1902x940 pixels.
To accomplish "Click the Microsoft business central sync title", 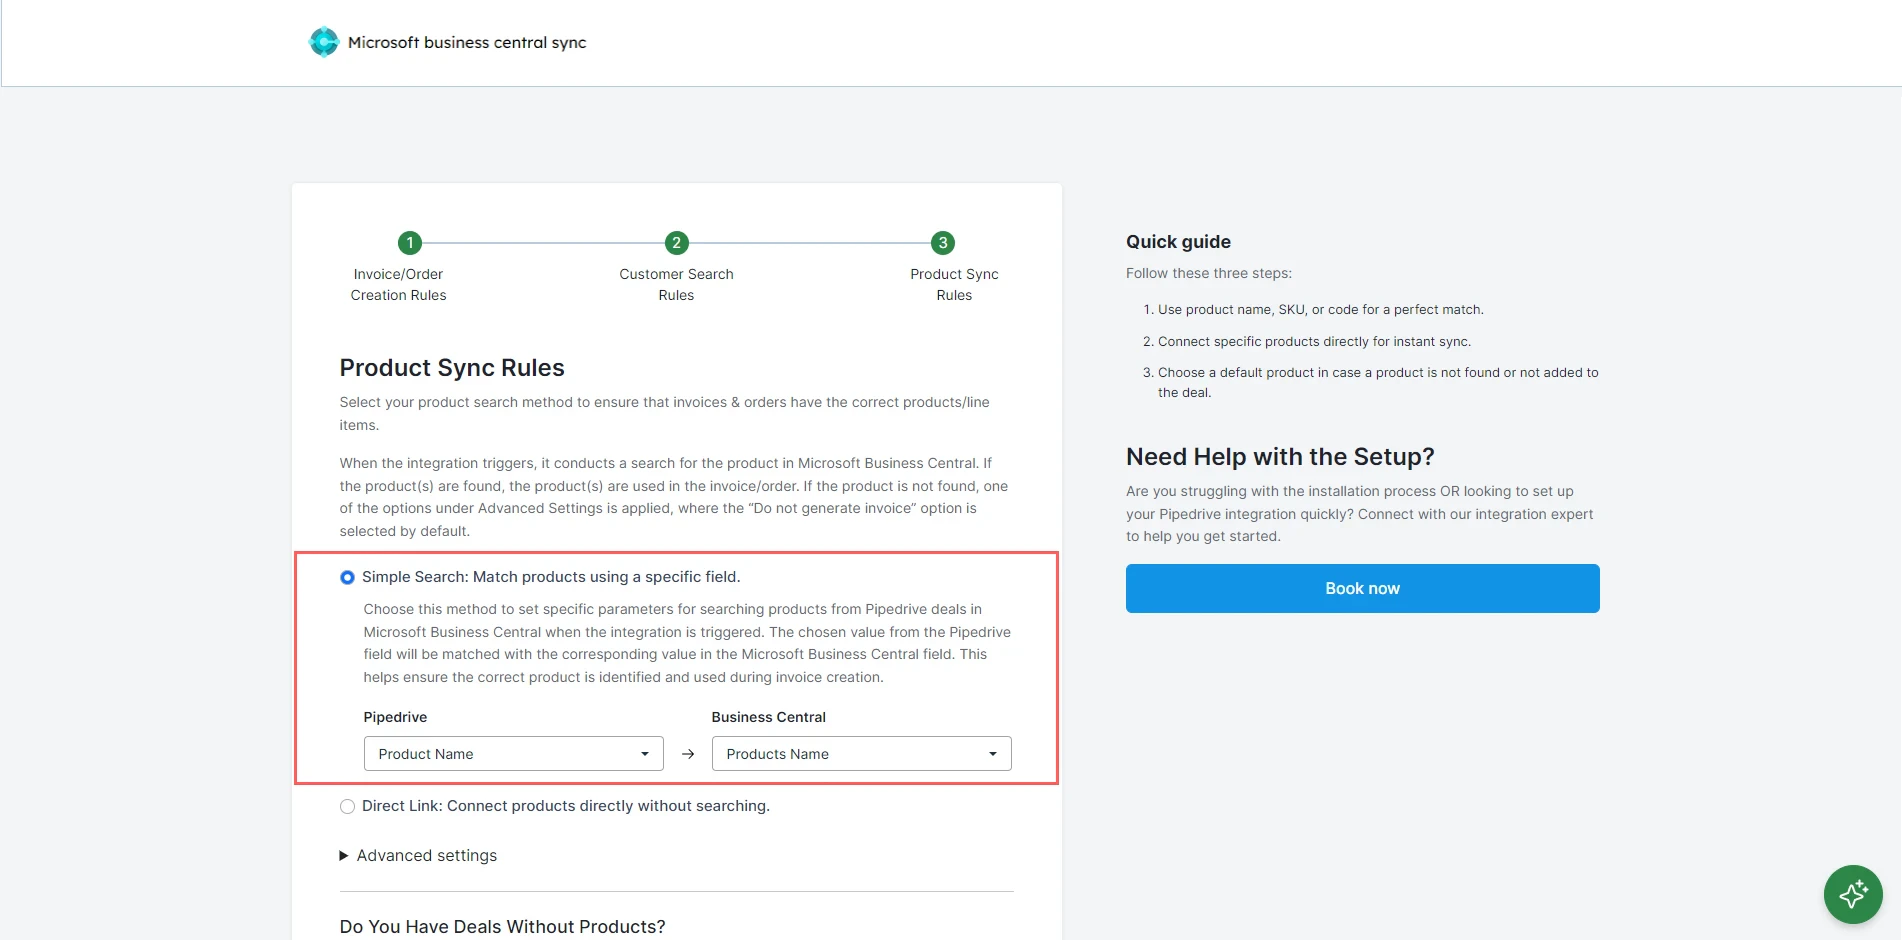I will (x=467, y=42).
